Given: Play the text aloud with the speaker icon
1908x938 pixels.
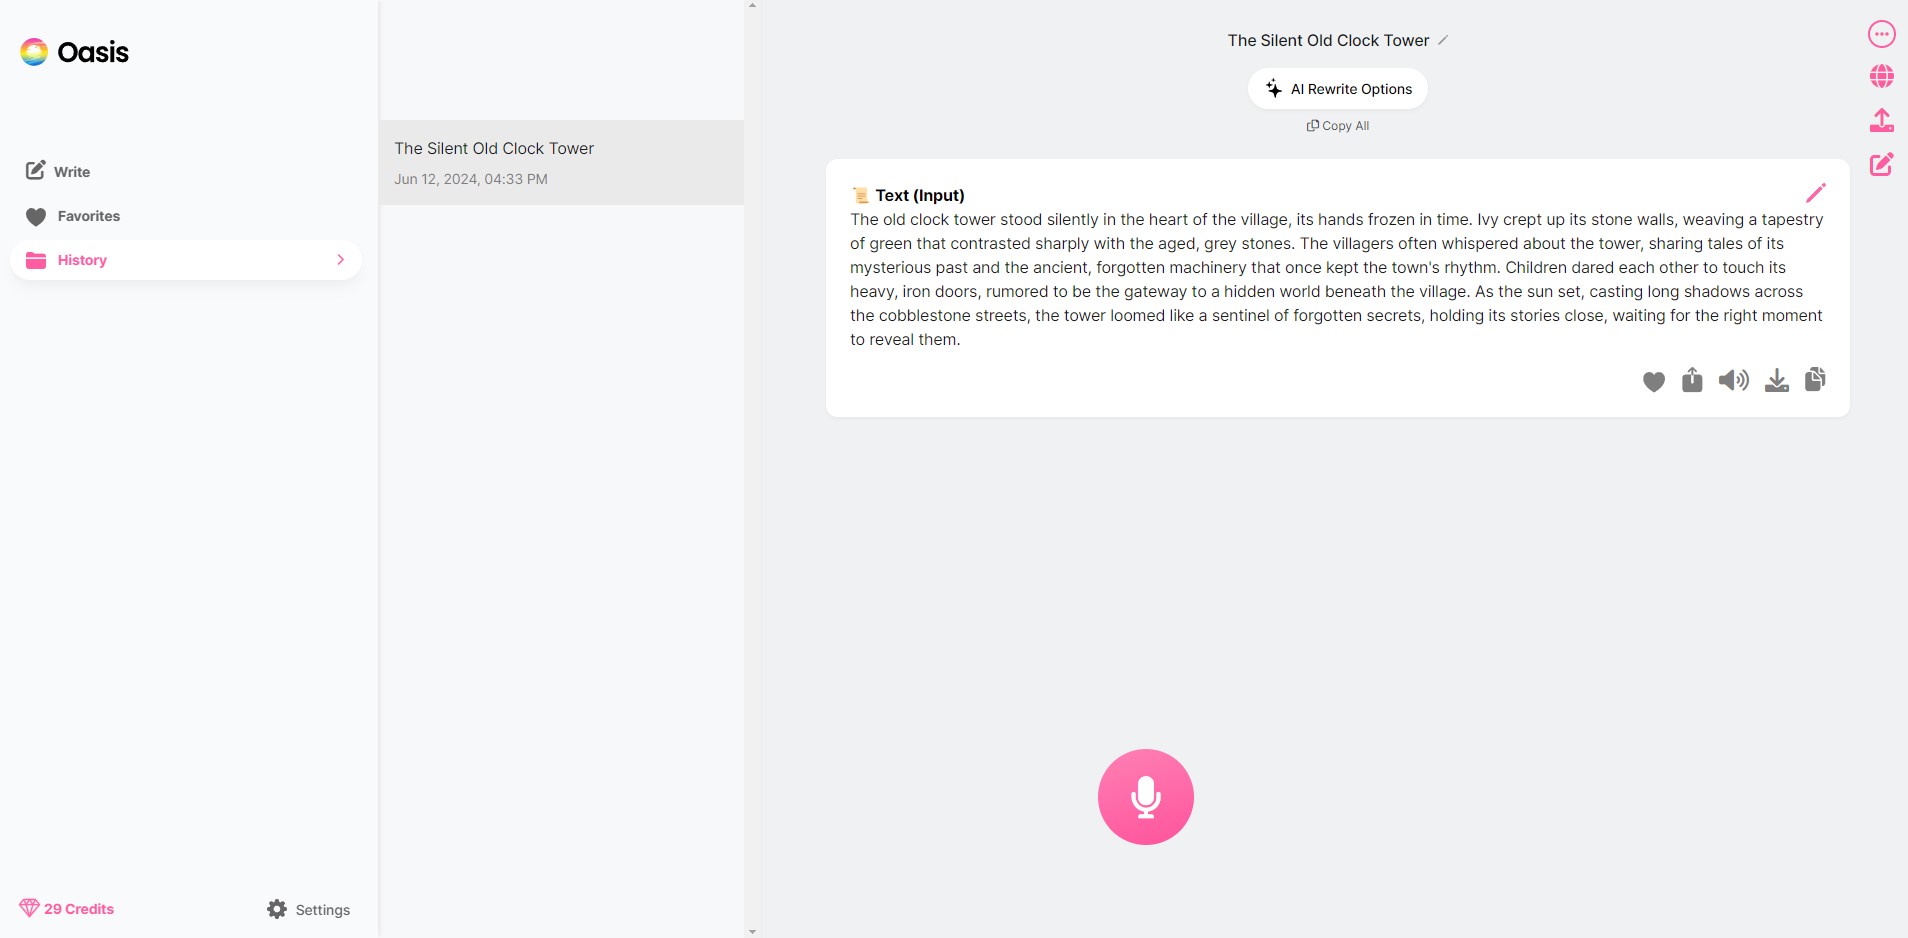Looking at the screenshot, I should [1734, 380].
